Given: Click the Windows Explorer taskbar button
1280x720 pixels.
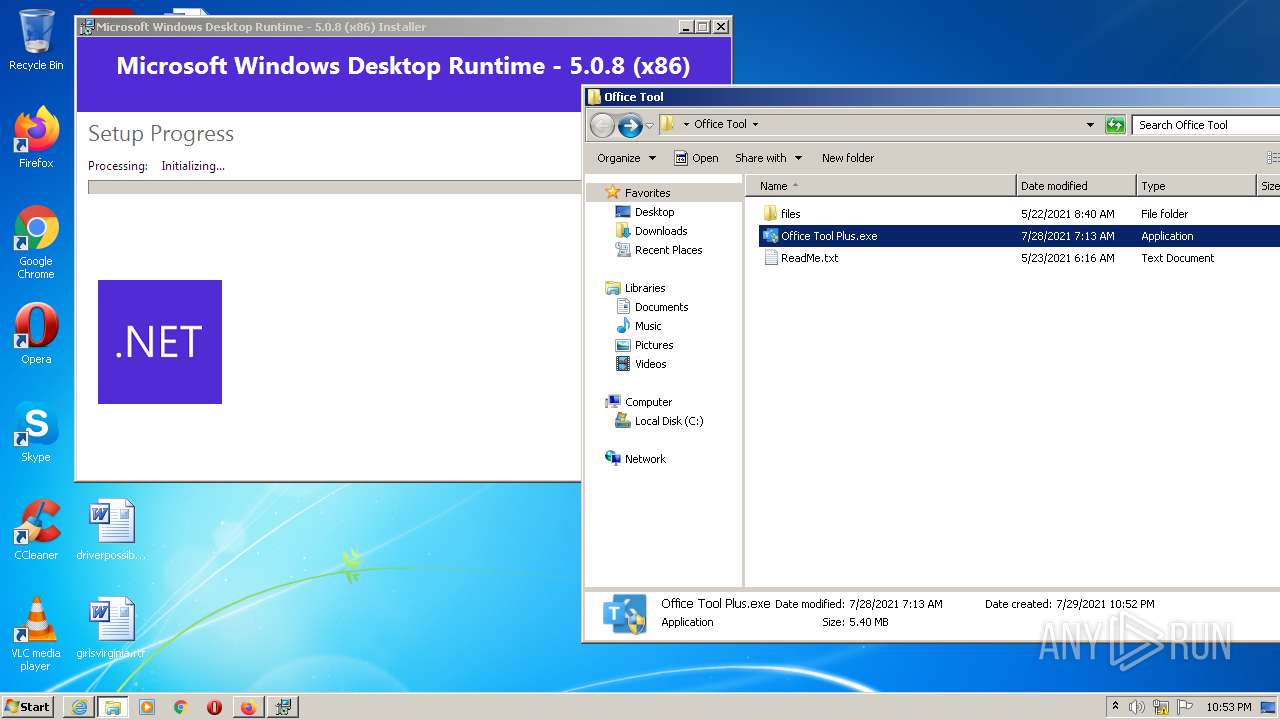Looking at the screenshot, I should [x=113, y=707].
